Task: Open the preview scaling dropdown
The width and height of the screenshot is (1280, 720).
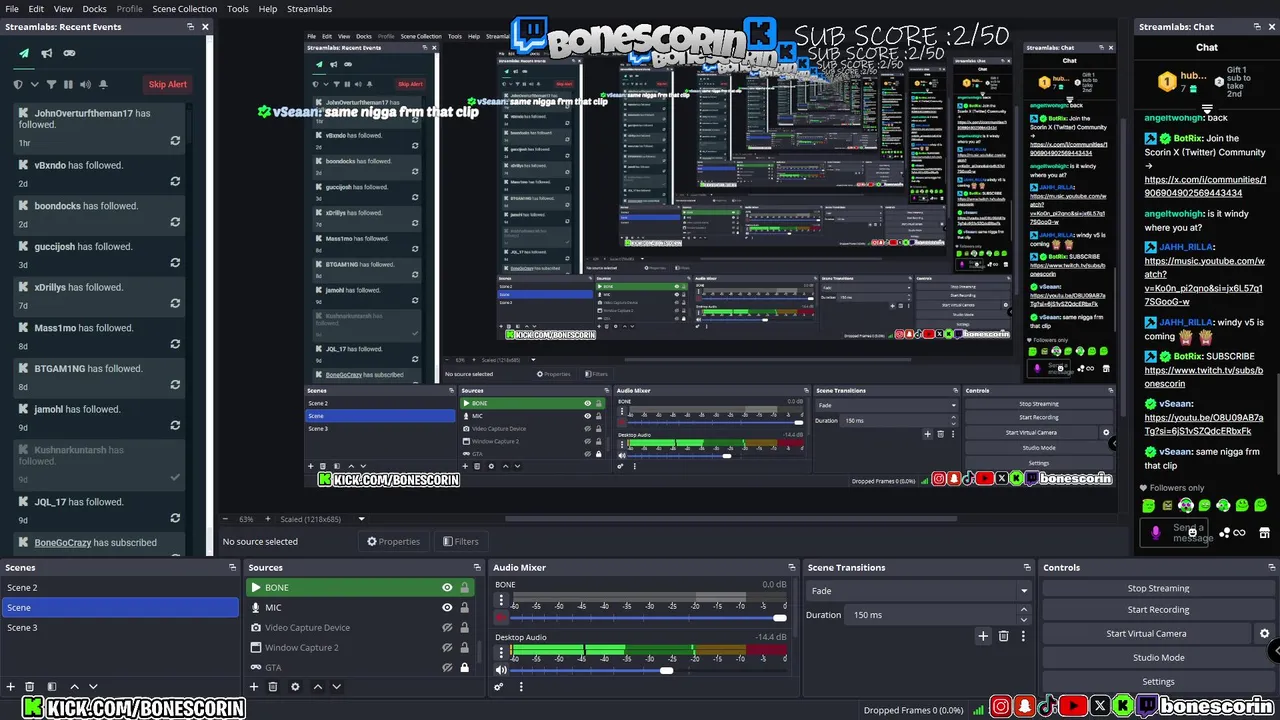Action: point(322,519)
